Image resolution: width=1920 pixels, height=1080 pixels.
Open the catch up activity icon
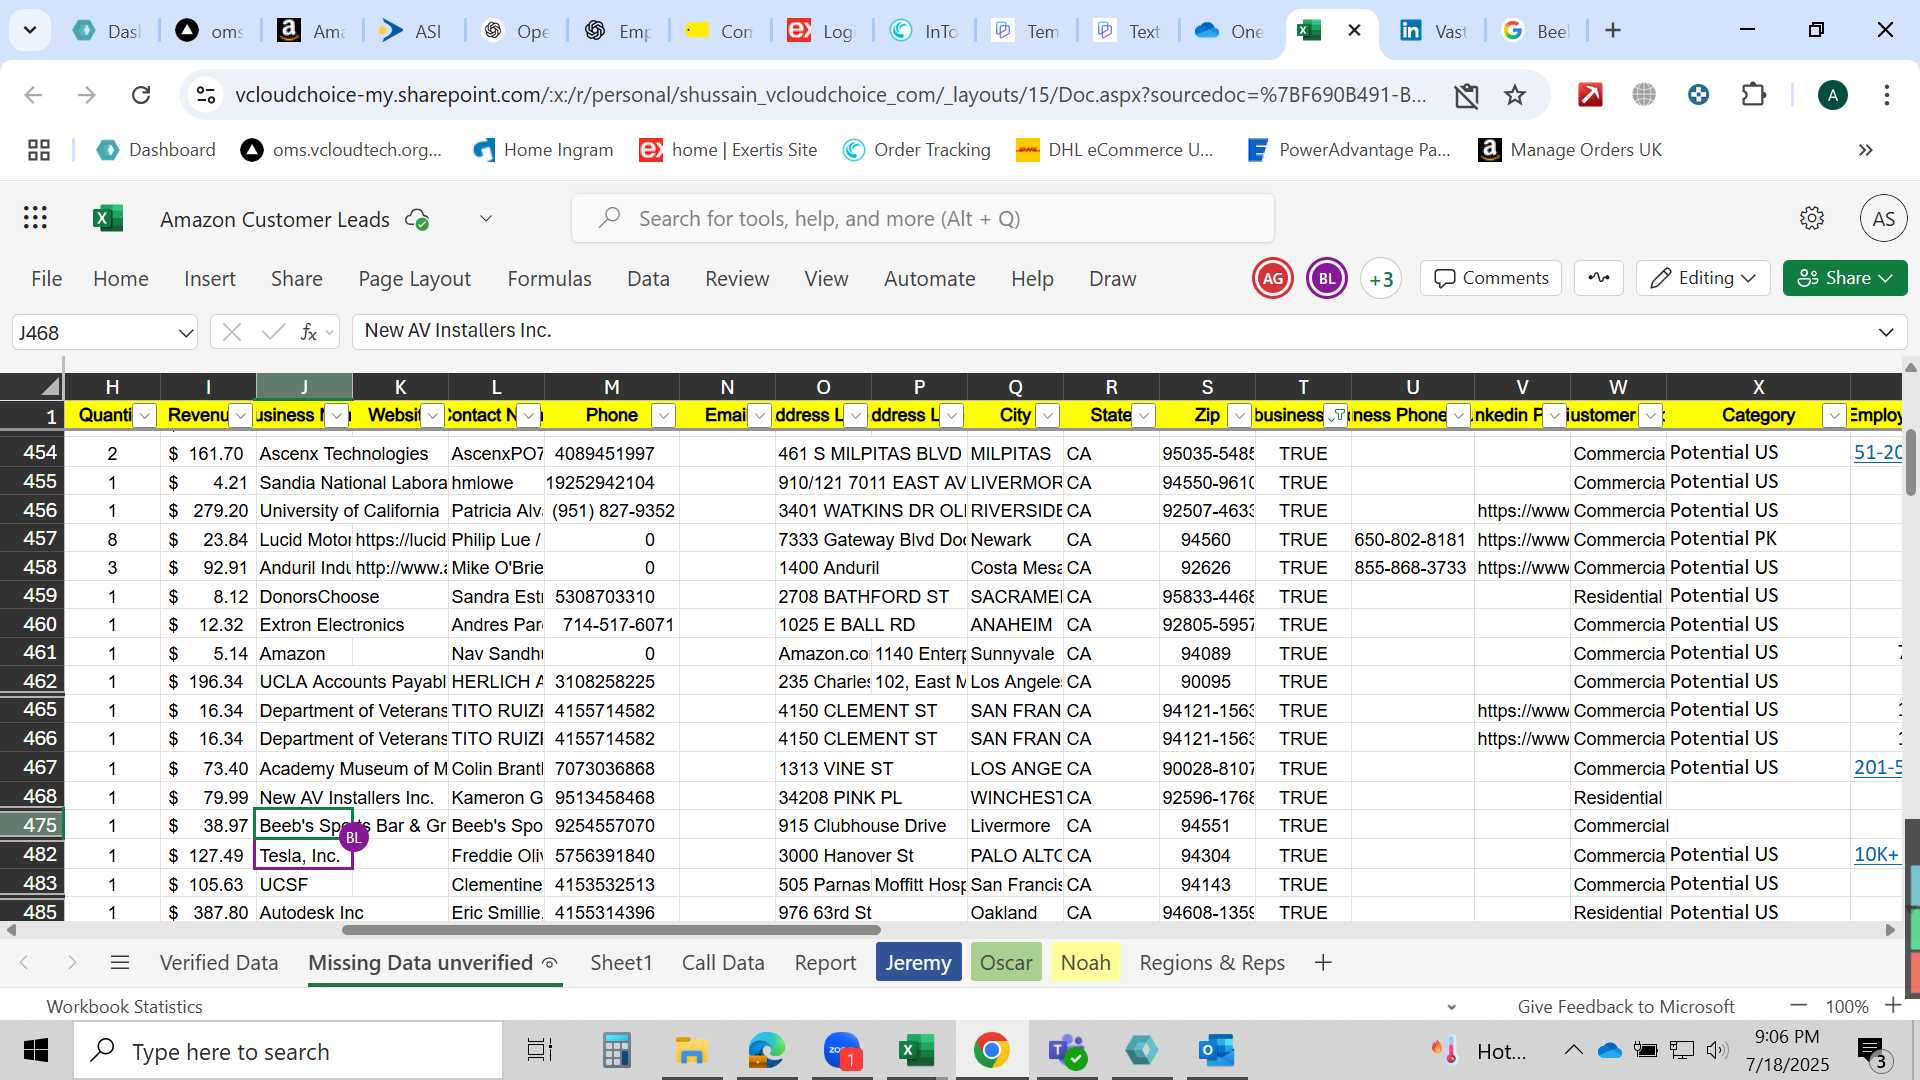tap(1599, 278)
